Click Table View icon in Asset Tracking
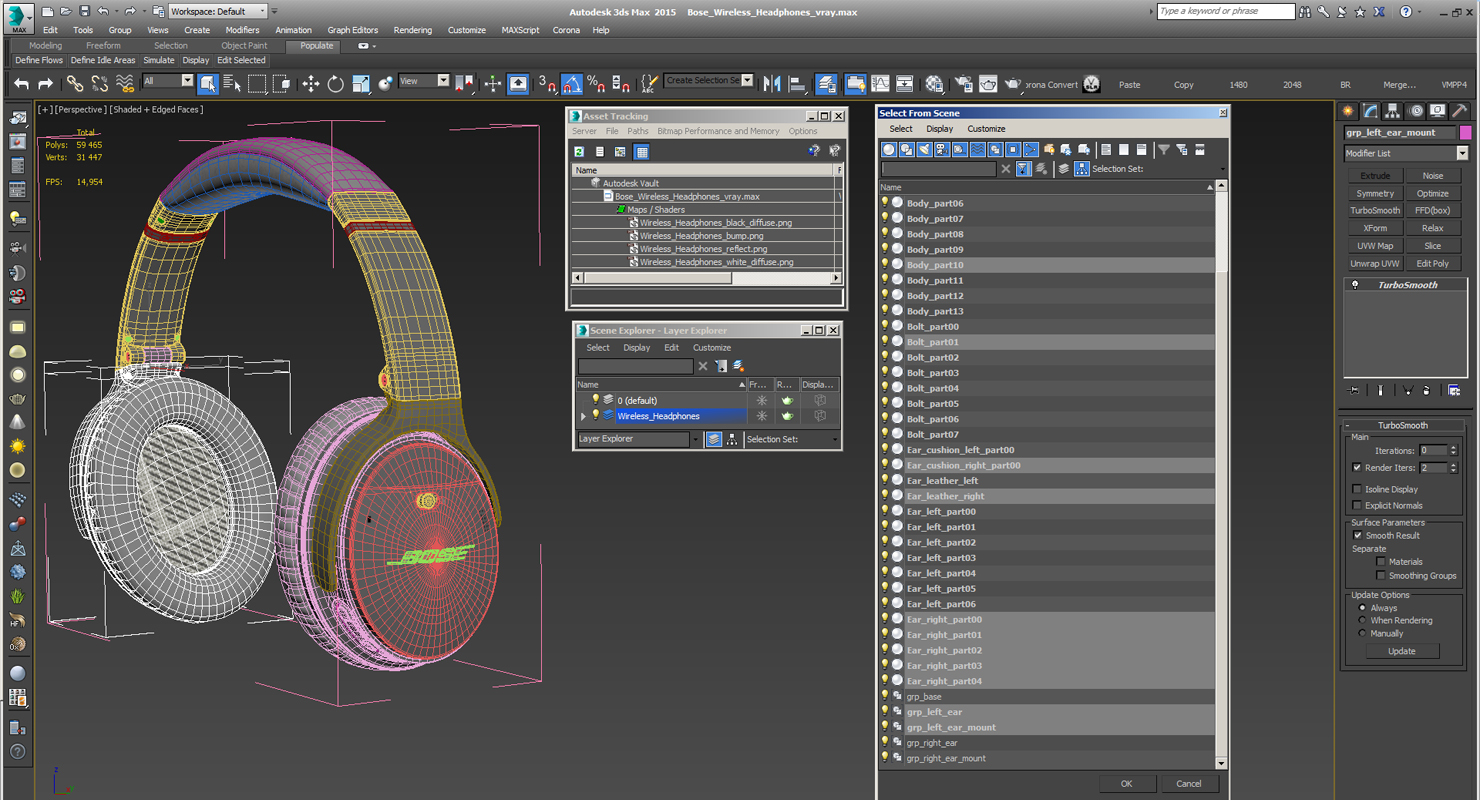The width and height of the screenshot is (1480, 800). pyautogui.click(x=642, y=152)
